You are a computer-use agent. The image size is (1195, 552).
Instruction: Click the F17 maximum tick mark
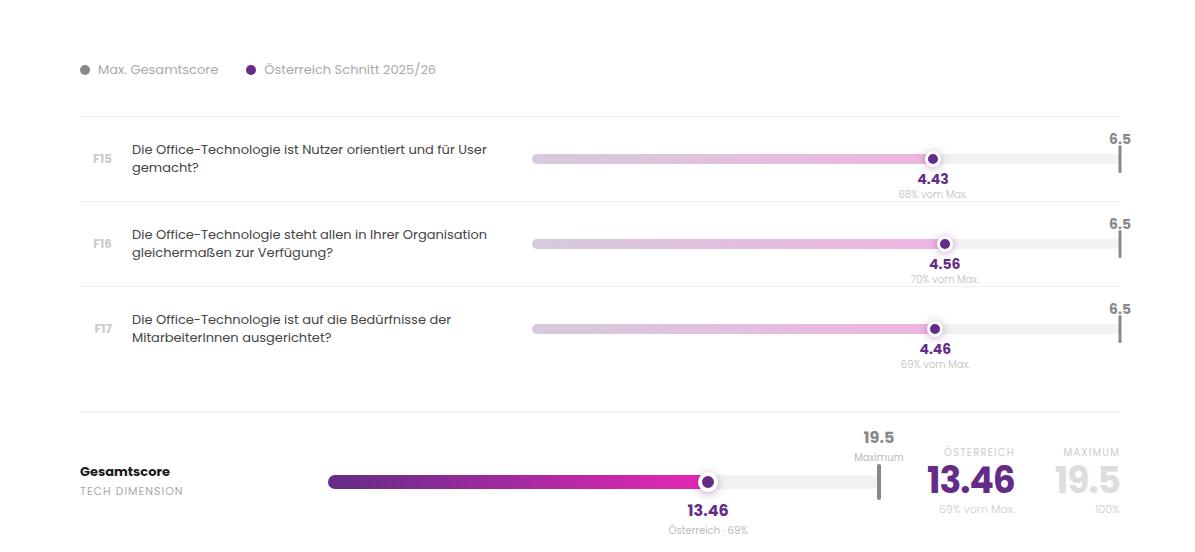pos(1119,329)
